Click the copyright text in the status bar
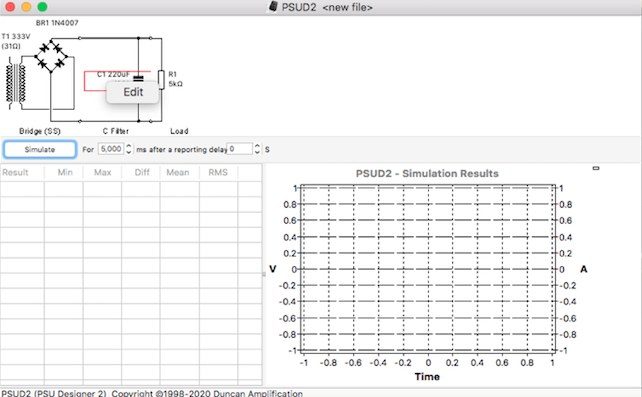The height and width of the screenshot is (397, 642). (152, 393)
